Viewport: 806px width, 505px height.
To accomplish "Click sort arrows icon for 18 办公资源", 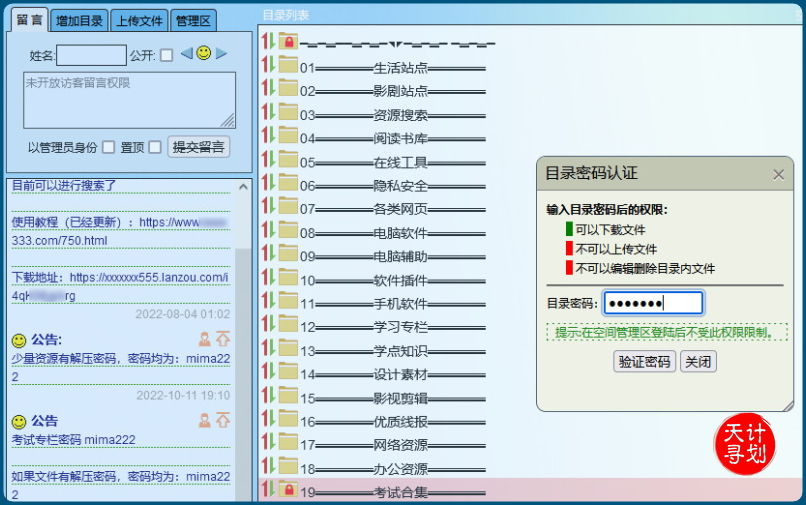I will point(268,466).
